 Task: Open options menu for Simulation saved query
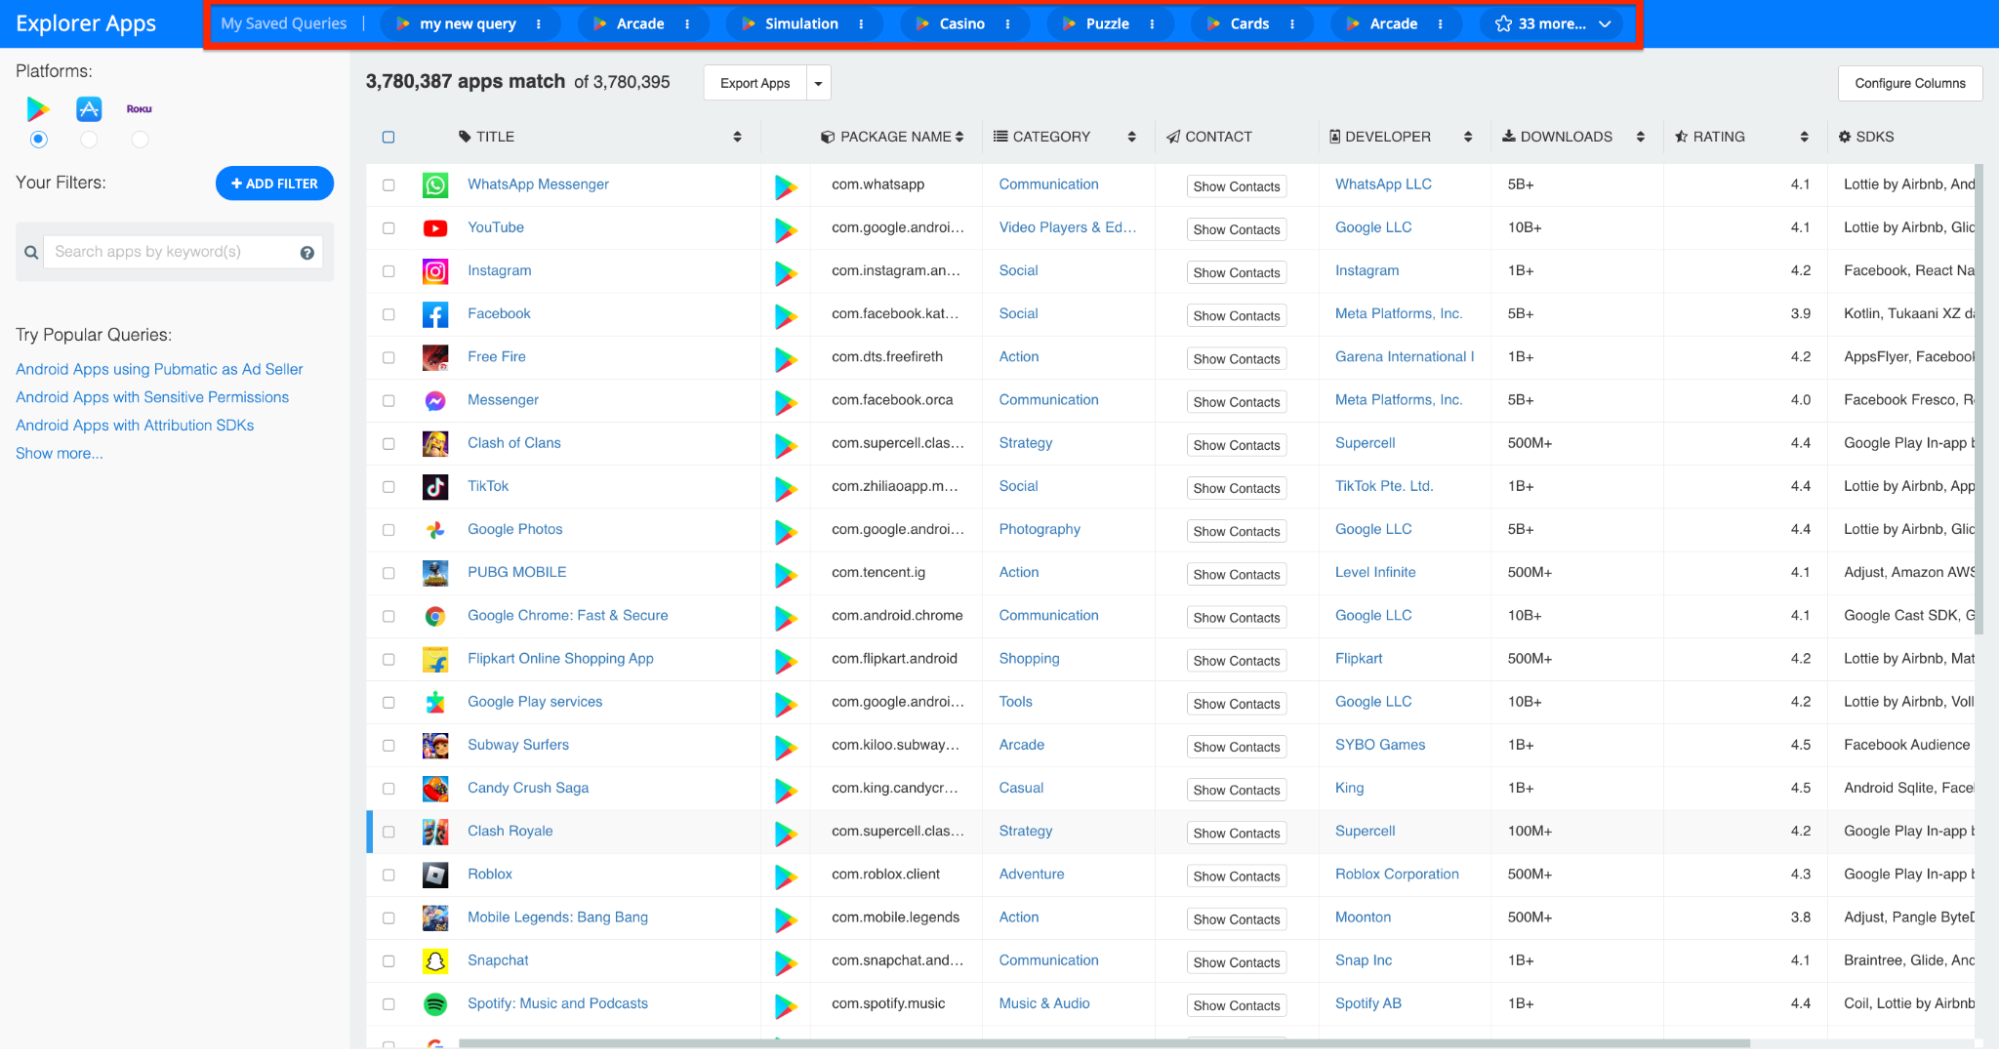(861, 24)
